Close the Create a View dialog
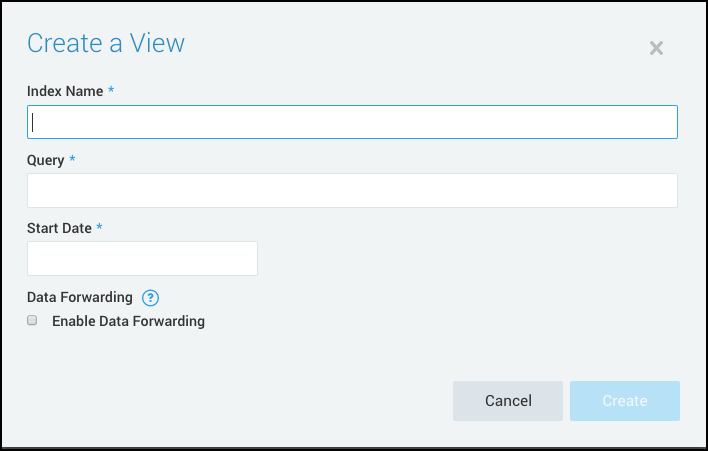Image resolution: width=708 pixels, height=451 pixels. [x=656, y=48]
